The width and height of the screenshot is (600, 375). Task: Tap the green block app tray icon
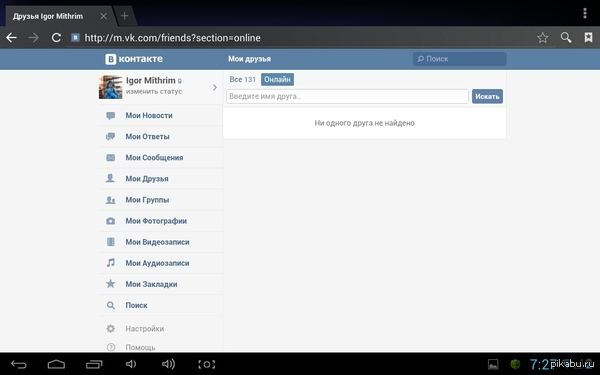click(515, 364)
